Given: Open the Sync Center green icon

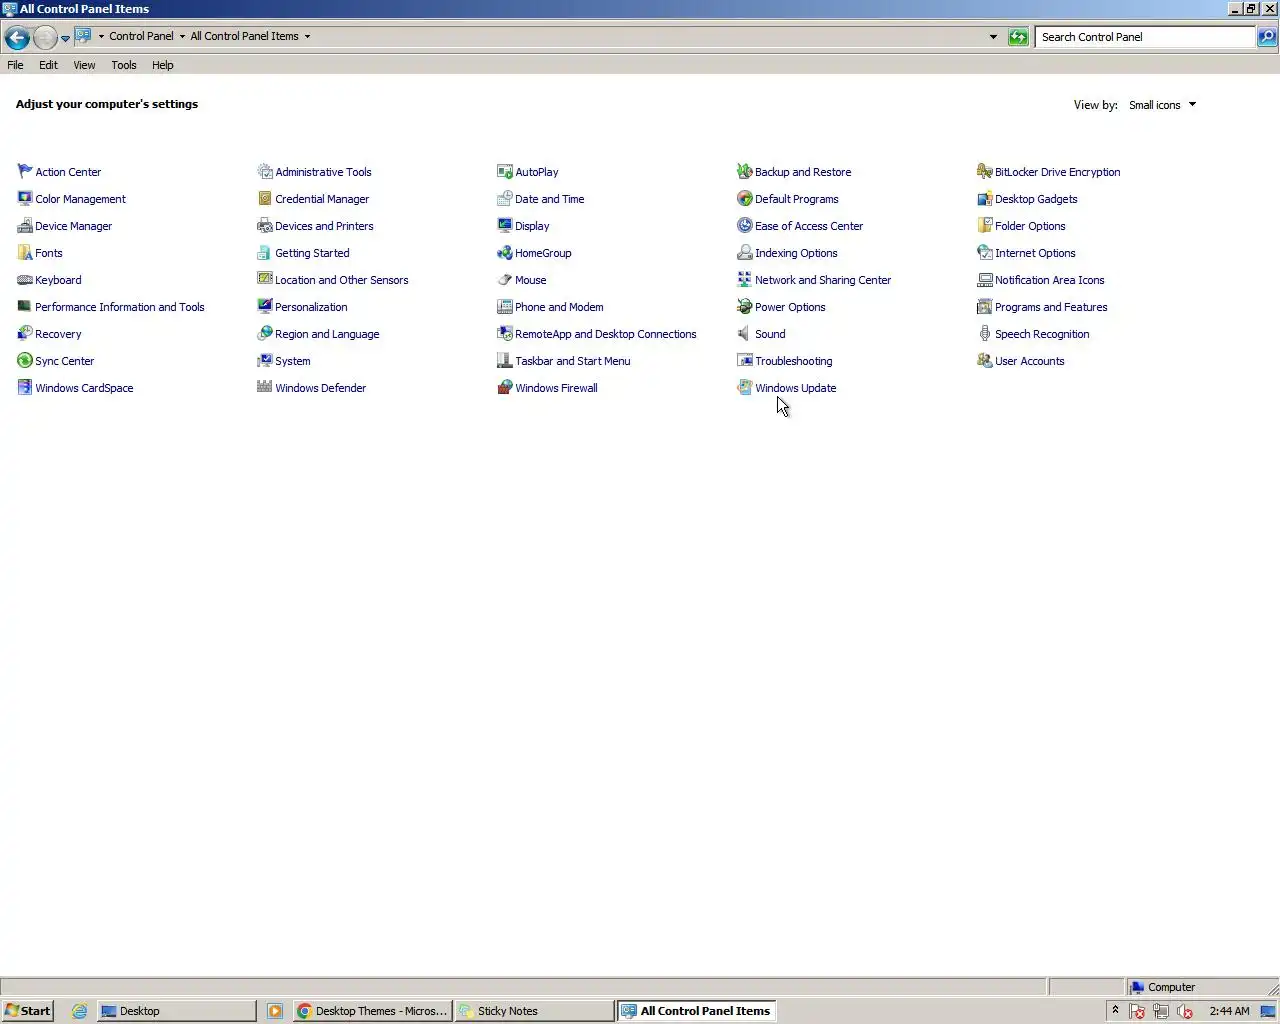Looking at the screenshot, I should (x=25, y=361).
